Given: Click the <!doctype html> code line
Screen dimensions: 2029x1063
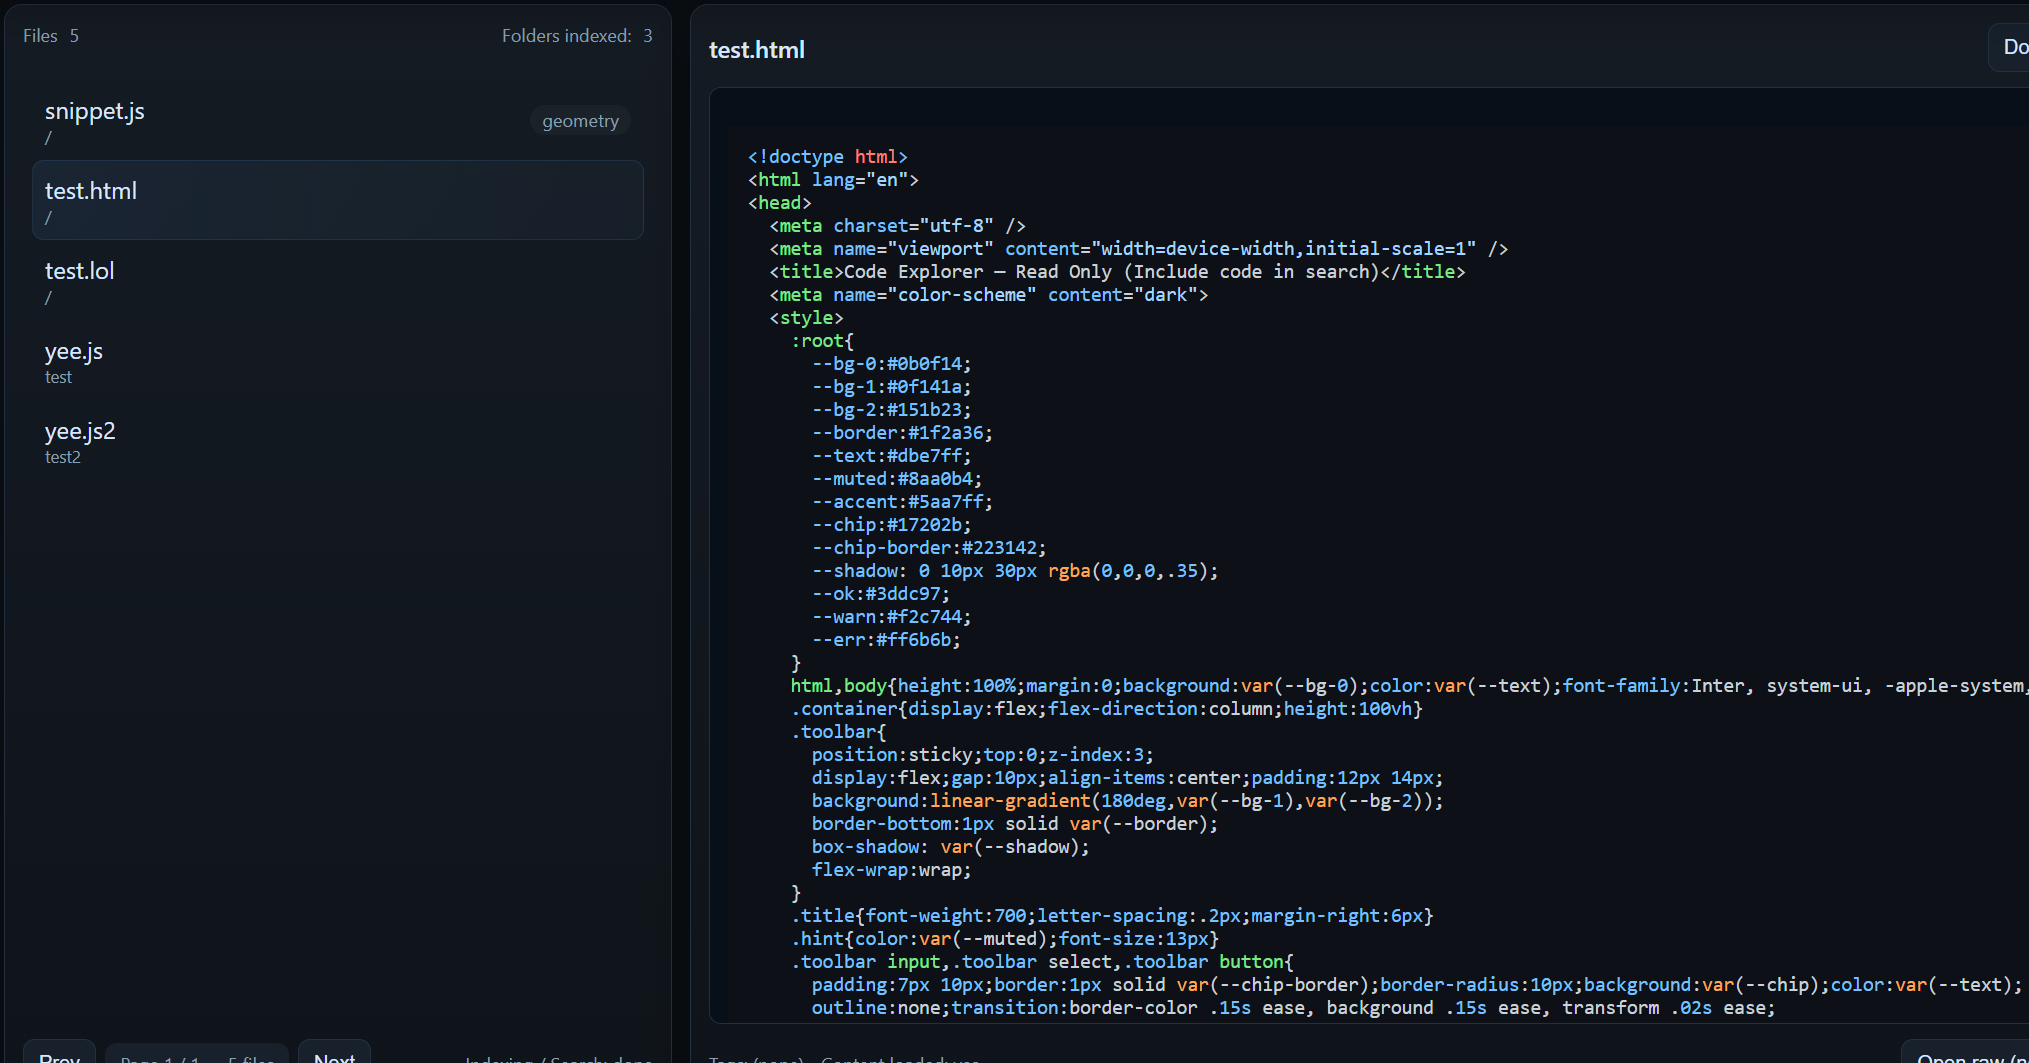Looking at the screenshot, I should tap(828, 157).
